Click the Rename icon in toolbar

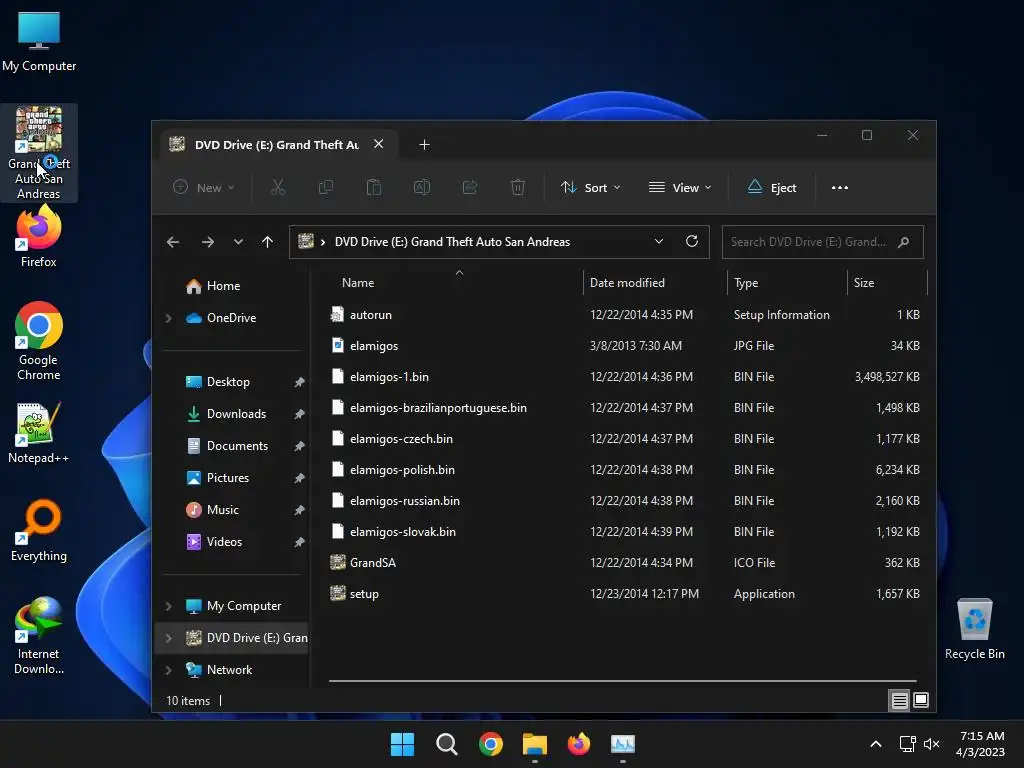click(421, 187)
